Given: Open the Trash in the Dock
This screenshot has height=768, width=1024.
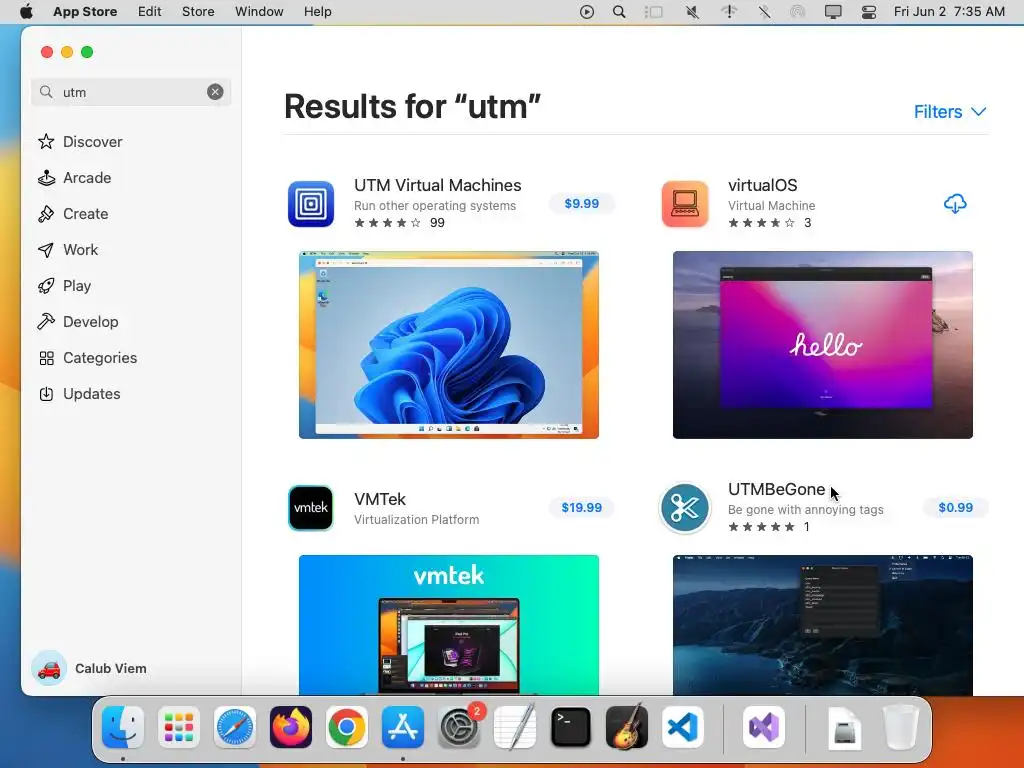Looking at the screenshot, I should click(x=901, y=727).
